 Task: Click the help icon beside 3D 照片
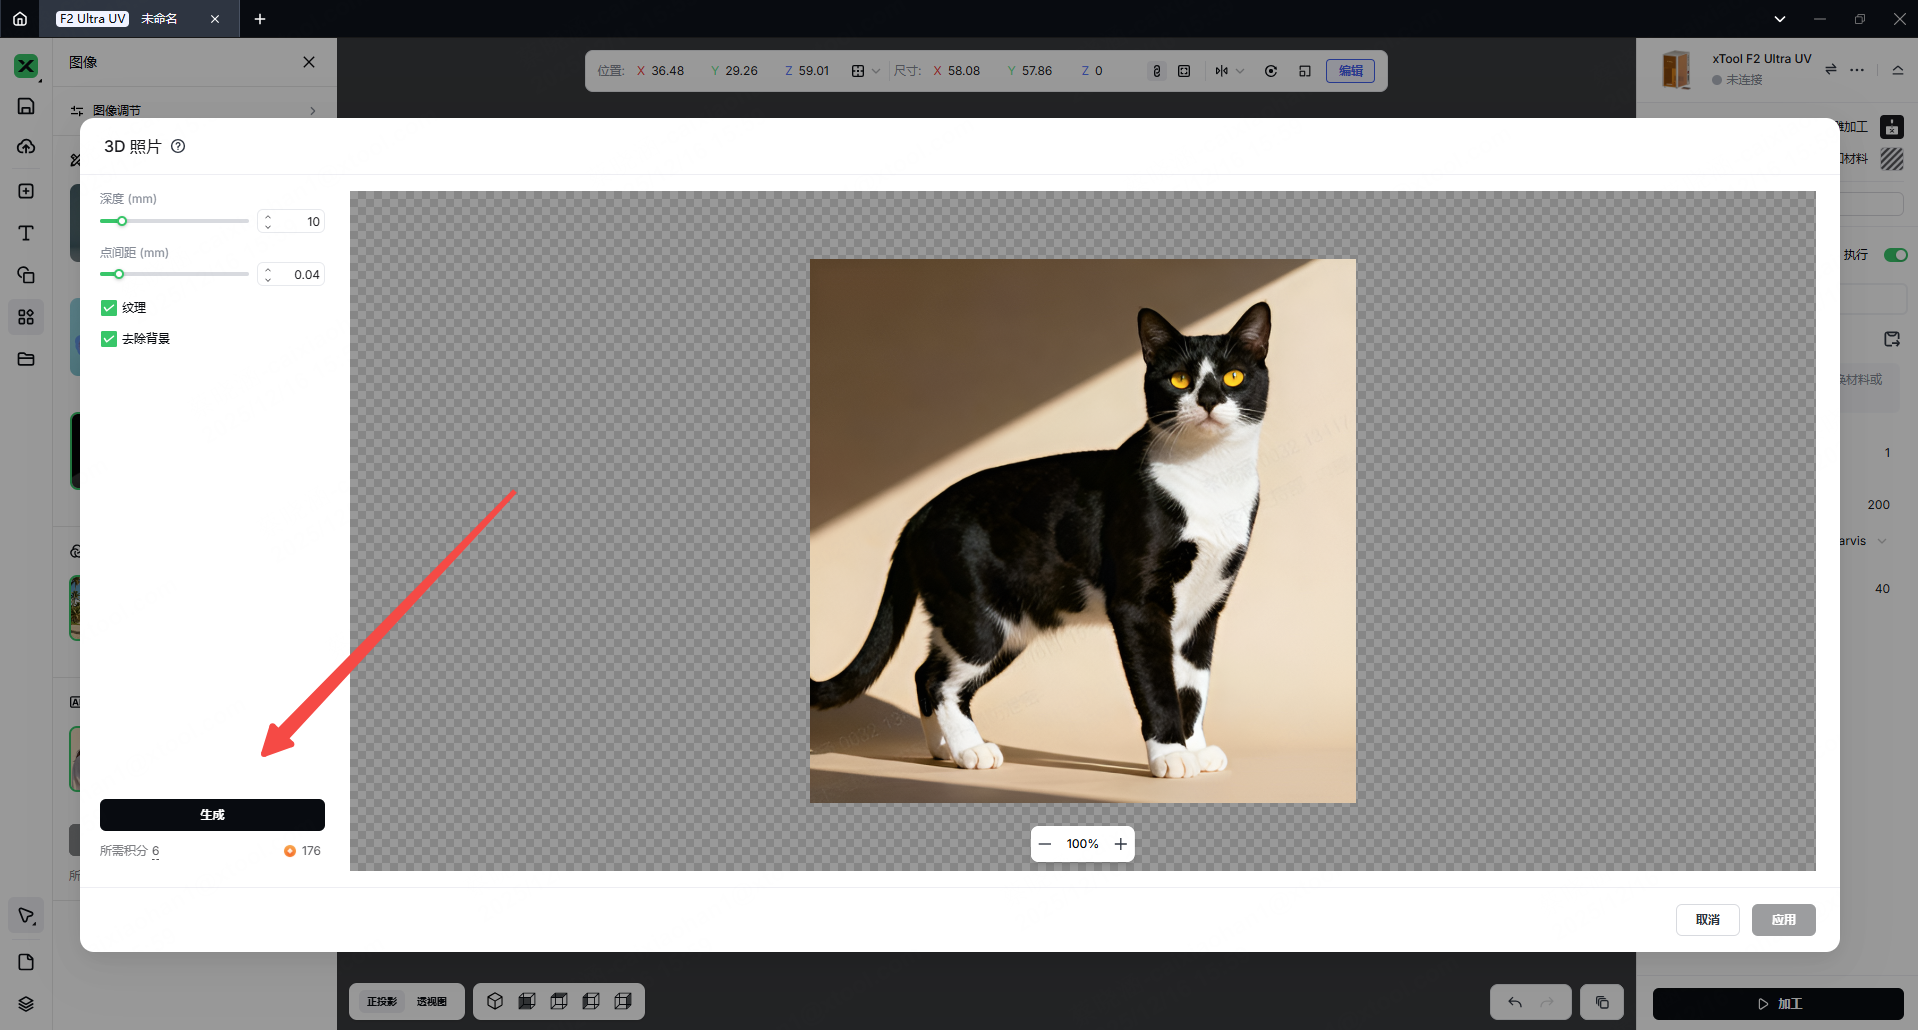coord(178,146)
